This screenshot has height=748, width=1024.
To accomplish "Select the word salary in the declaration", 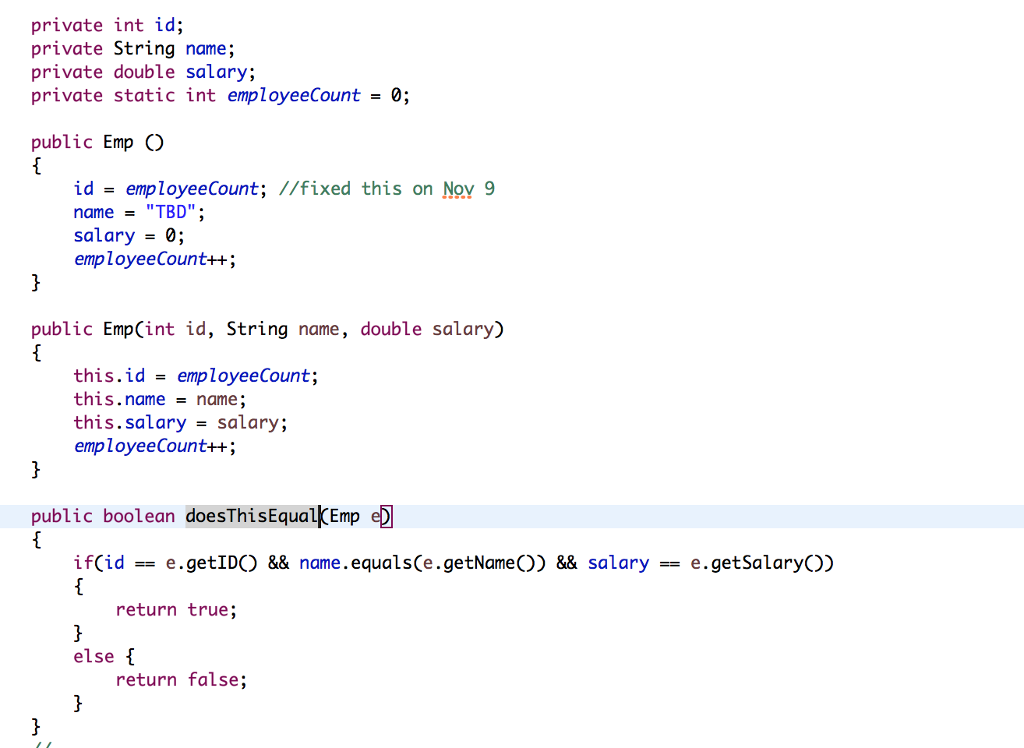I will click(x=215, y=71).
